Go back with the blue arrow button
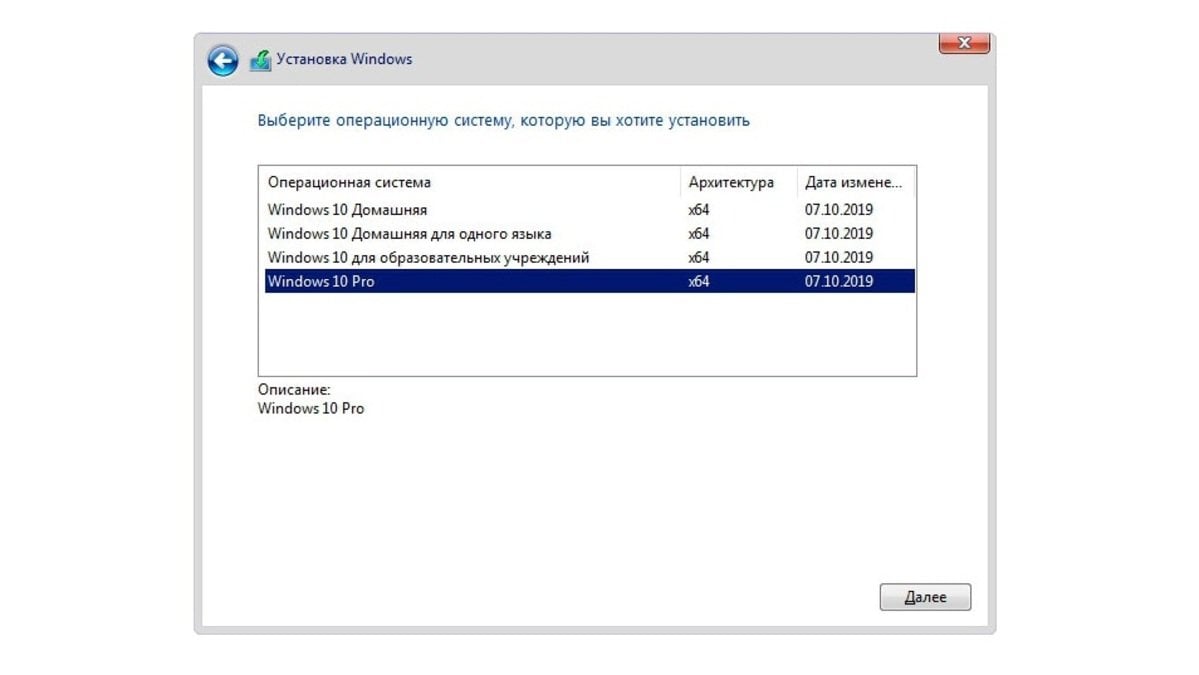1199x675 pixels. coord(223,60)
